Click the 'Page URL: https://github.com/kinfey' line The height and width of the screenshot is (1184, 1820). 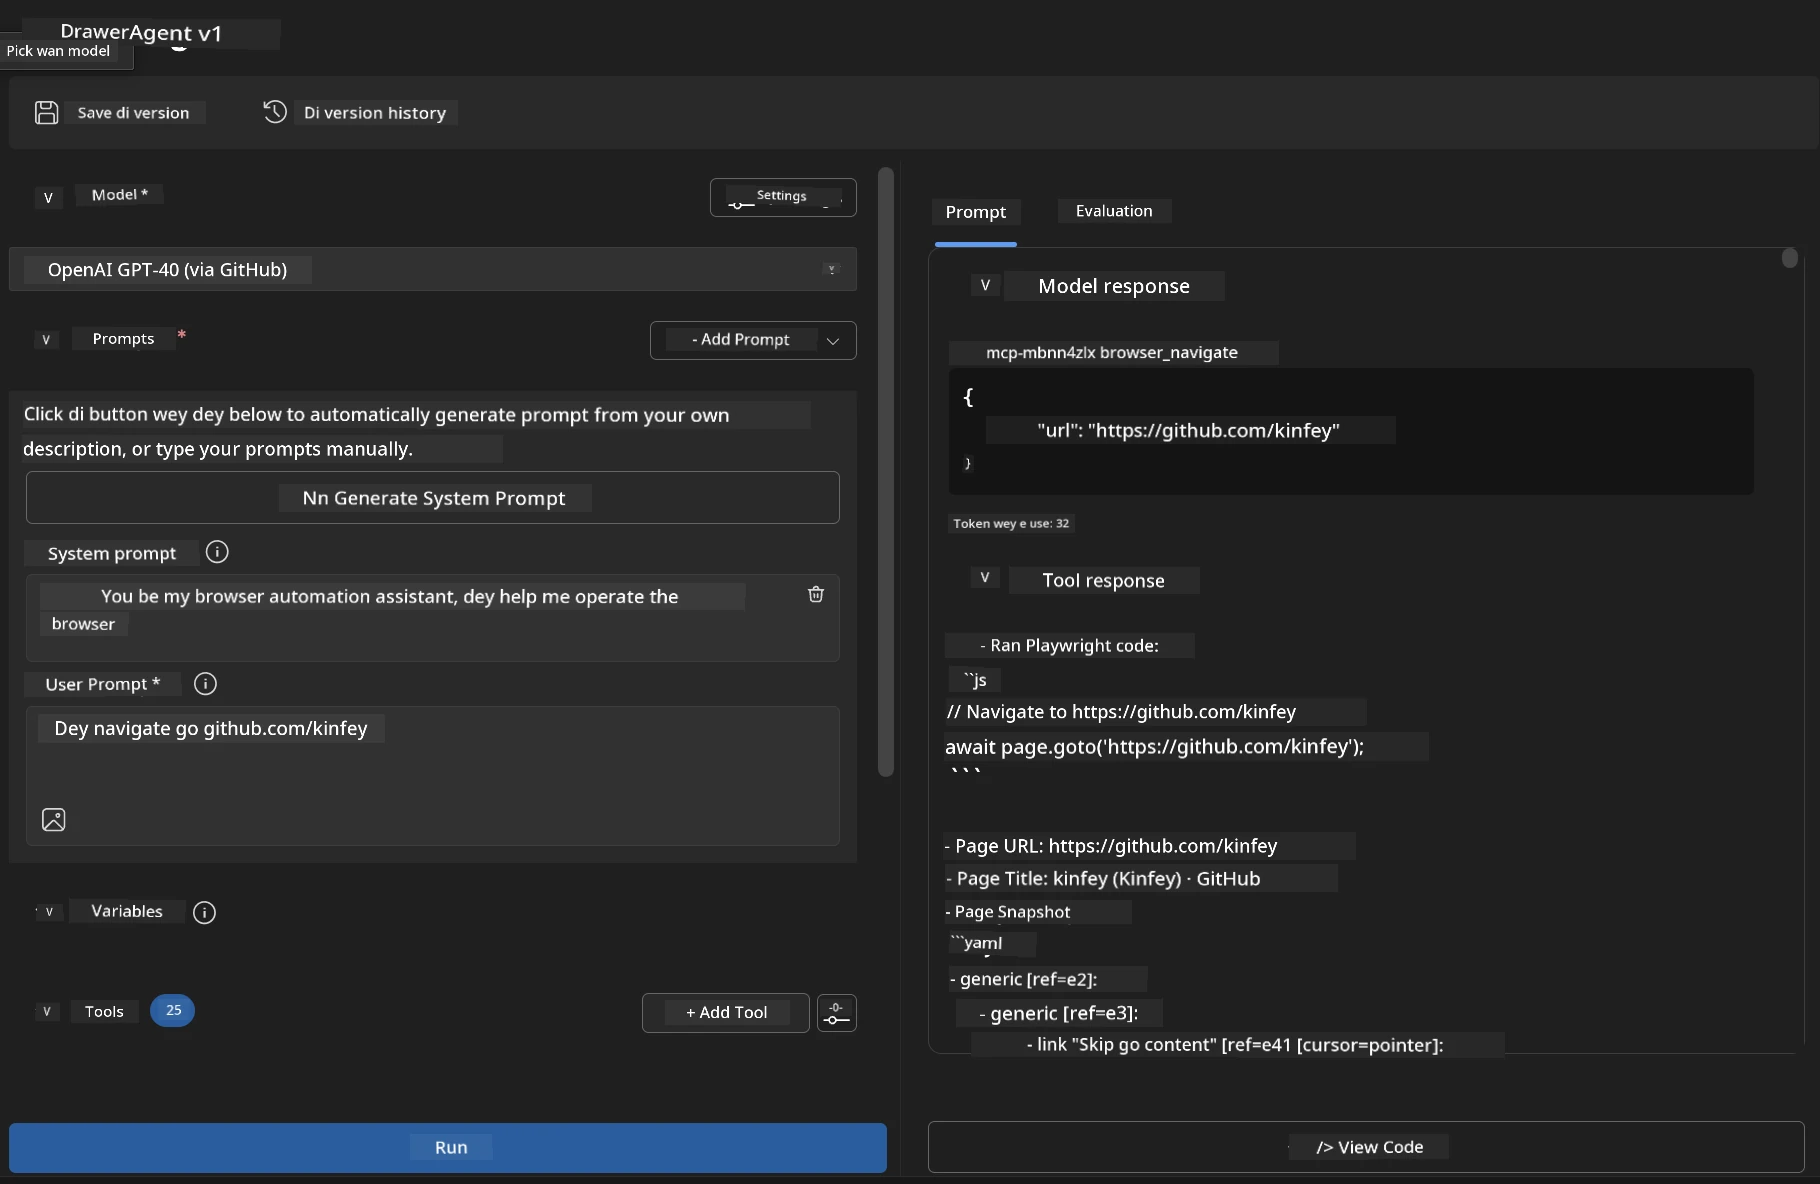pyautogui.click(x=1111, y=846)
